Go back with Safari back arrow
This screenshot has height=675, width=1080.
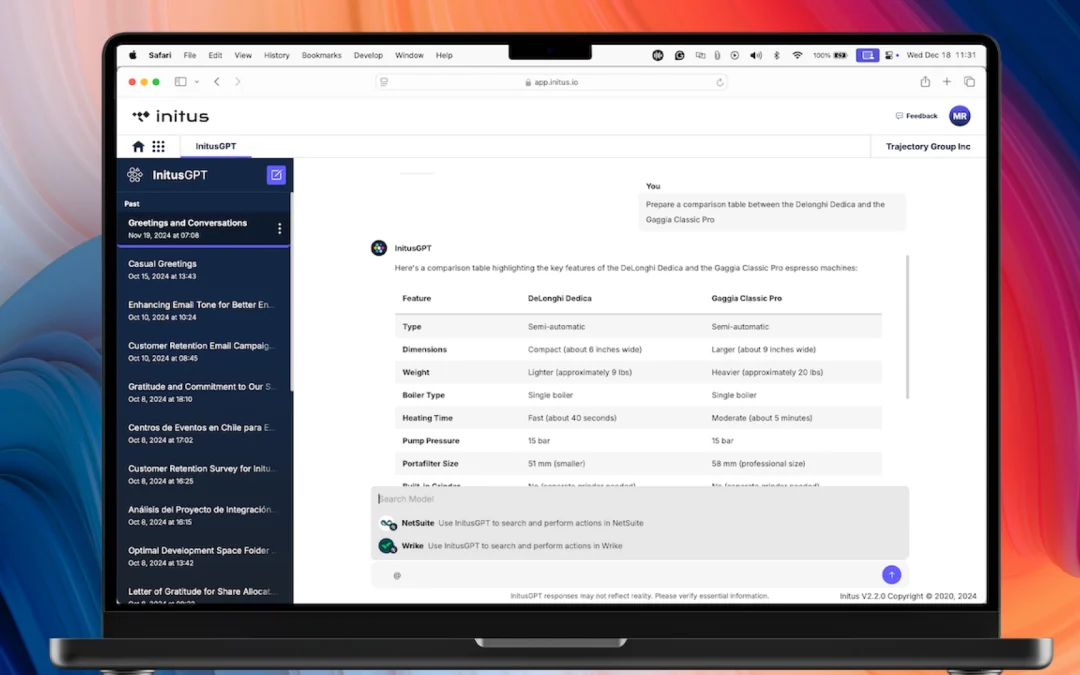coord(217,81)
